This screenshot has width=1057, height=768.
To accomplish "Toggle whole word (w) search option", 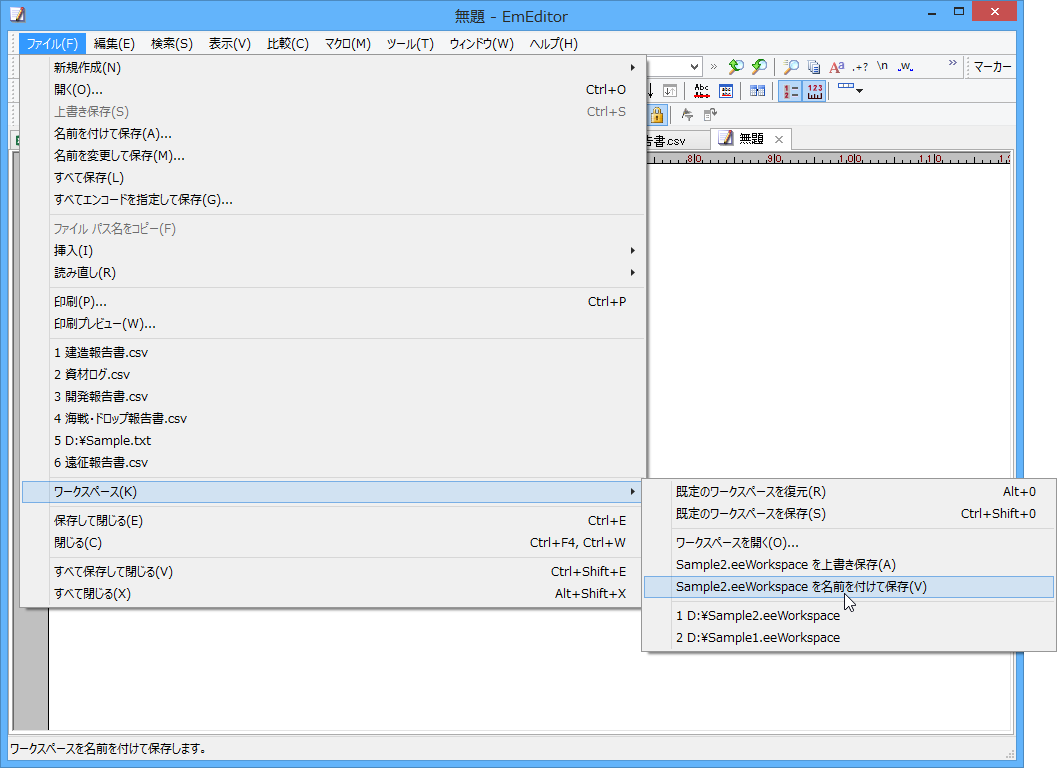I will click(905, 66).
